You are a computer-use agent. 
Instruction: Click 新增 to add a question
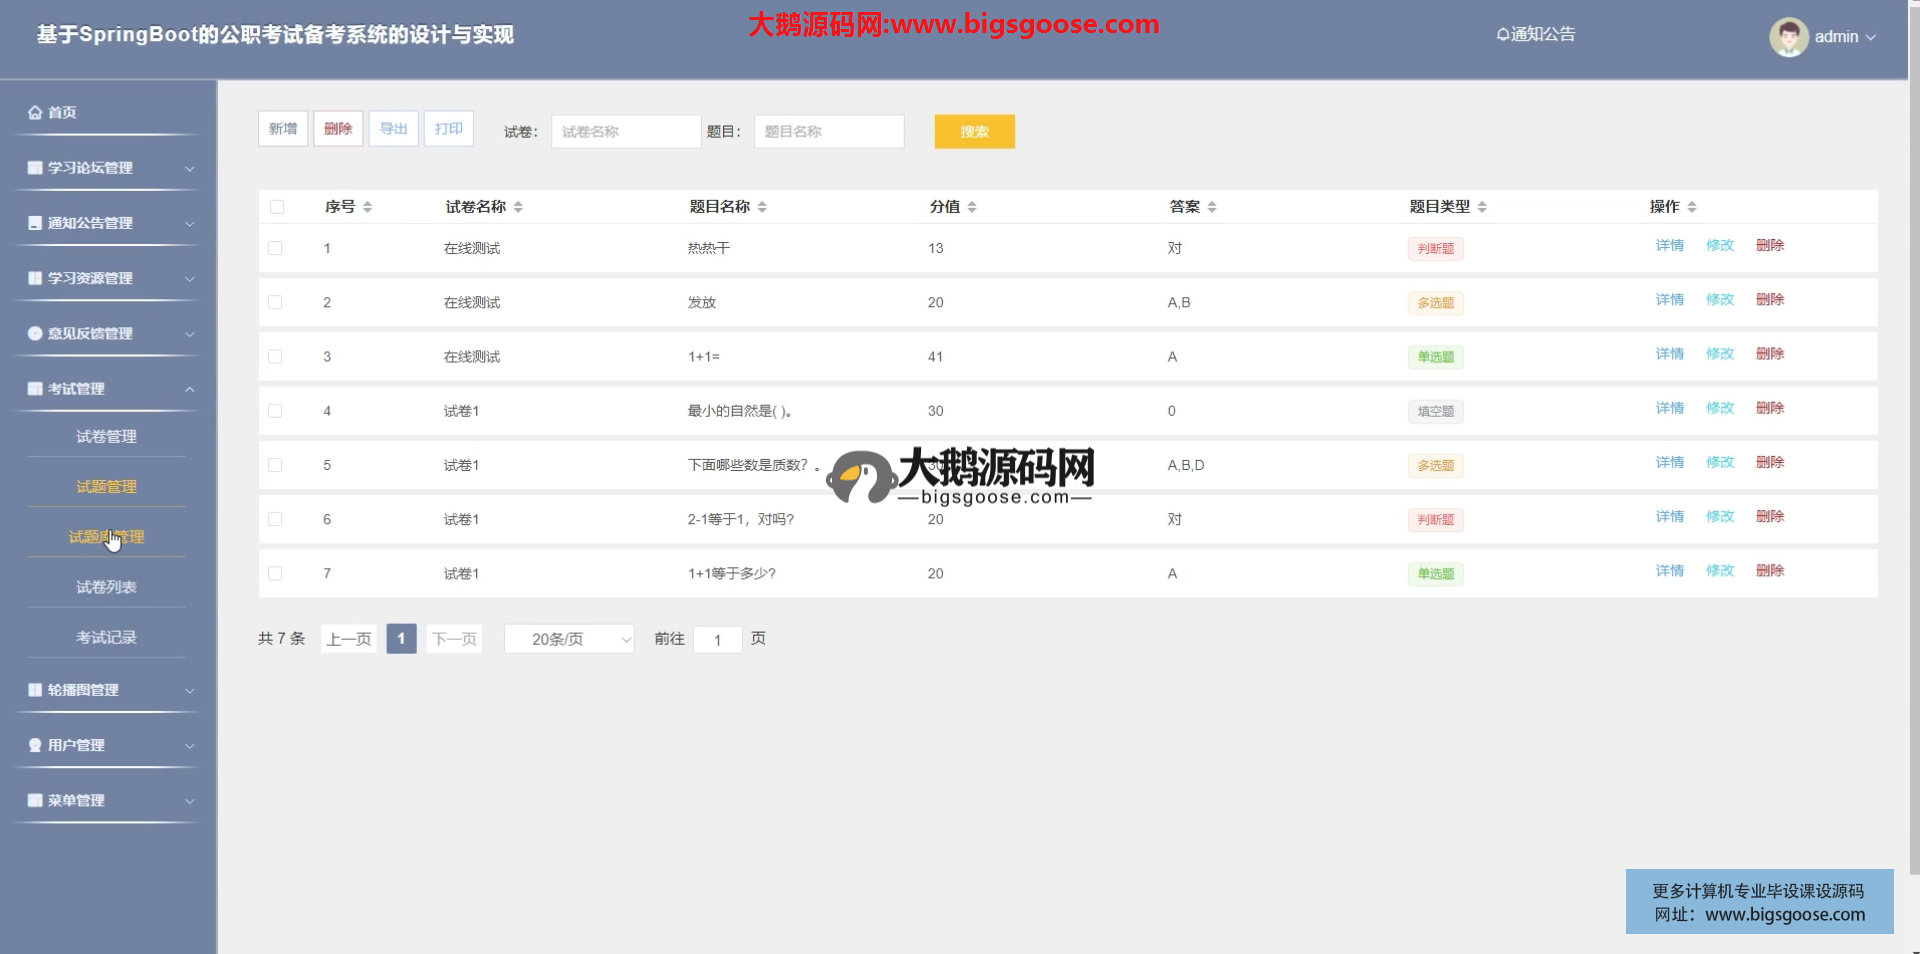pyautogui.click(x=283, y=129)
